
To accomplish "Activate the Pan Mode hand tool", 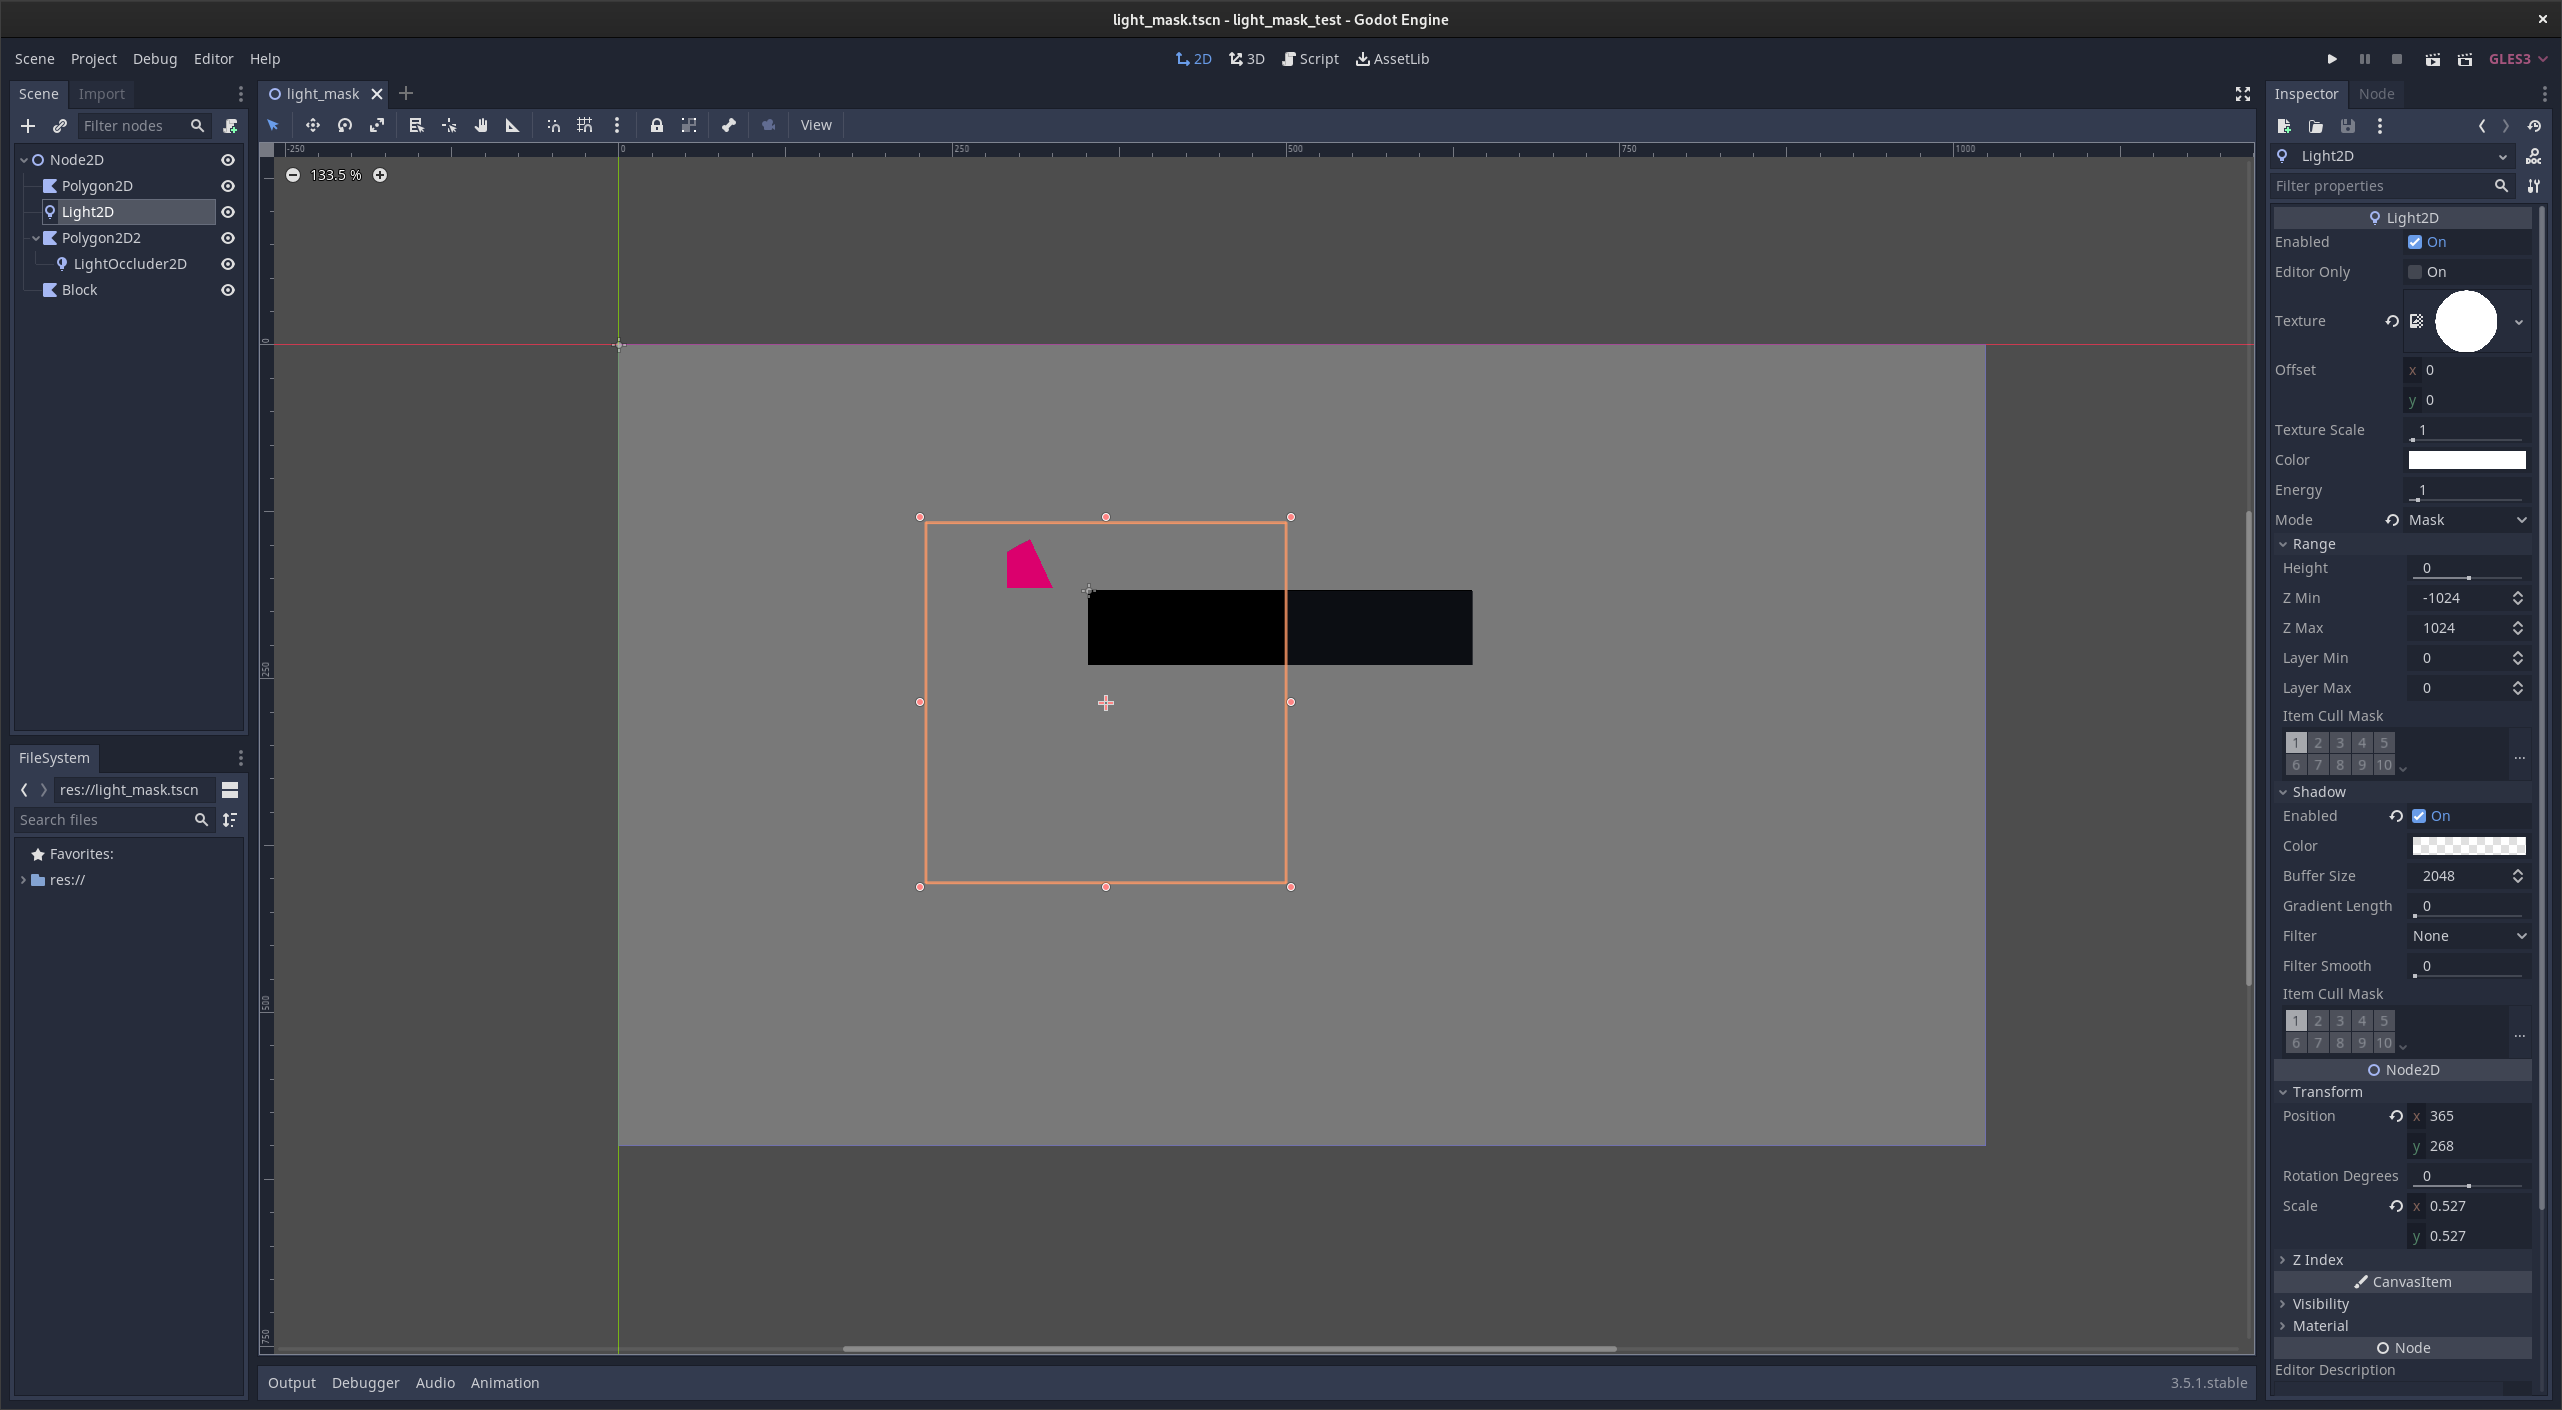I will pos(481,125).
